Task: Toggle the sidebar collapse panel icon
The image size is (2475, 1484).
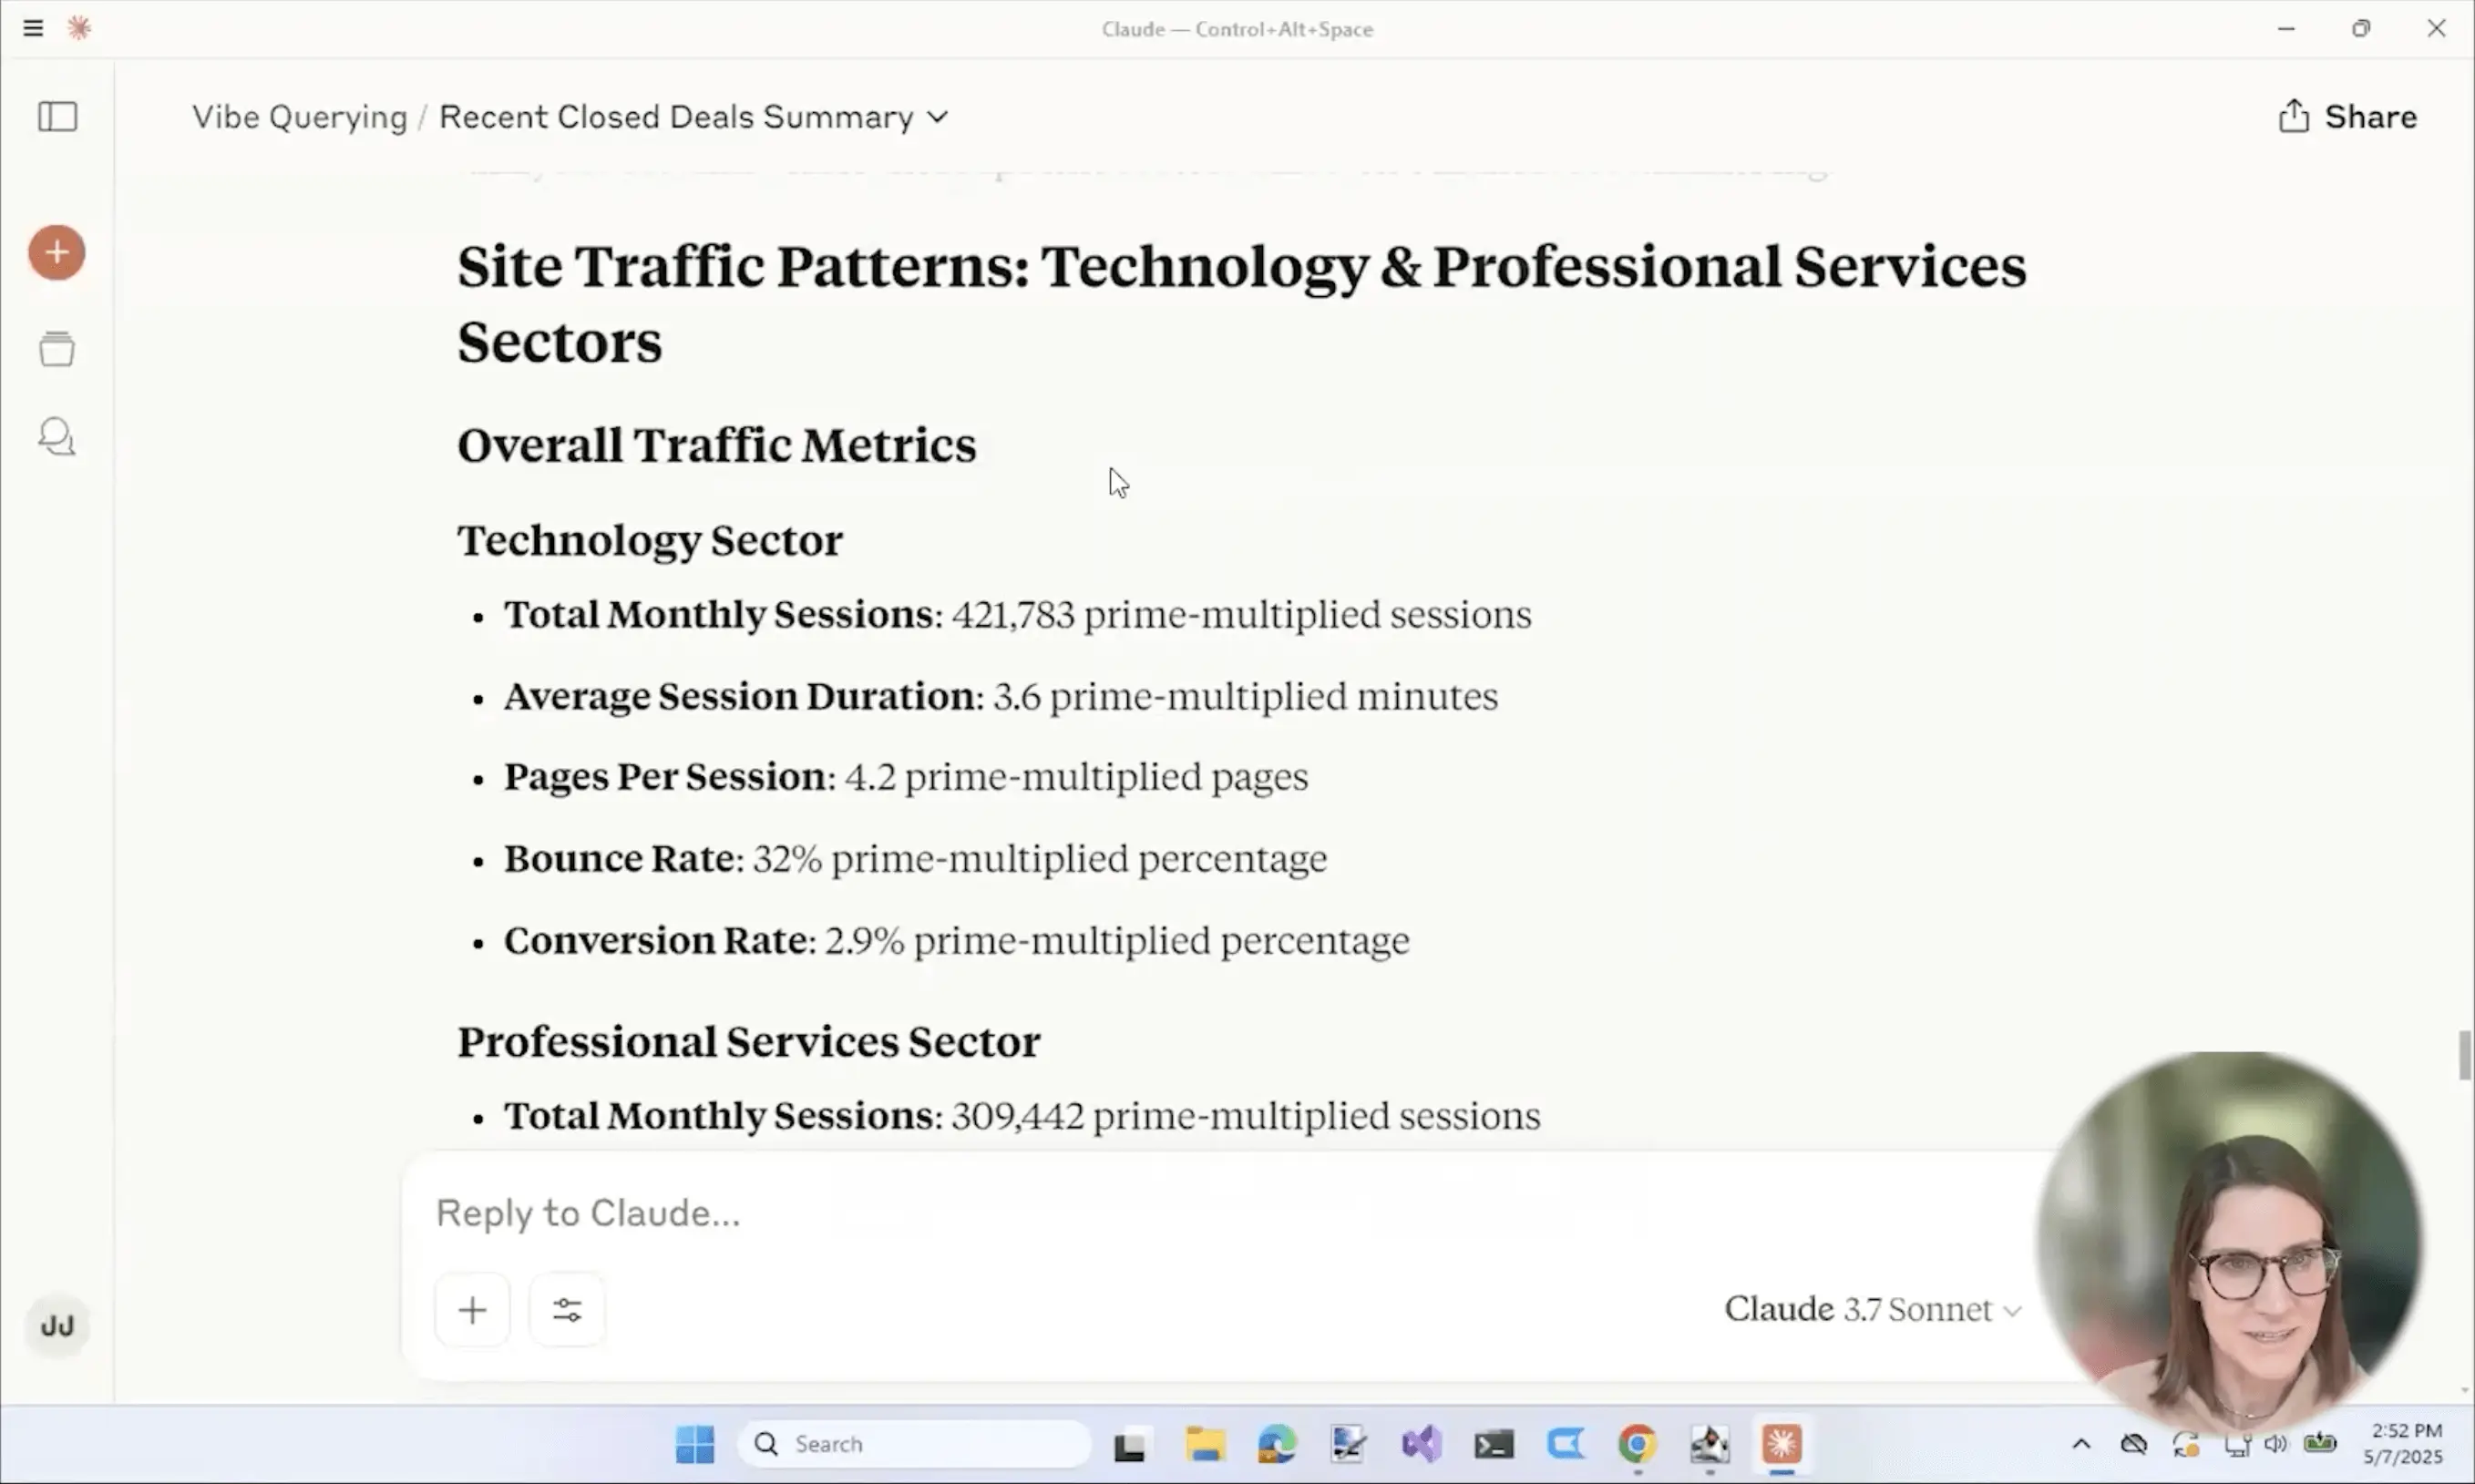Action: pos(57,117)
